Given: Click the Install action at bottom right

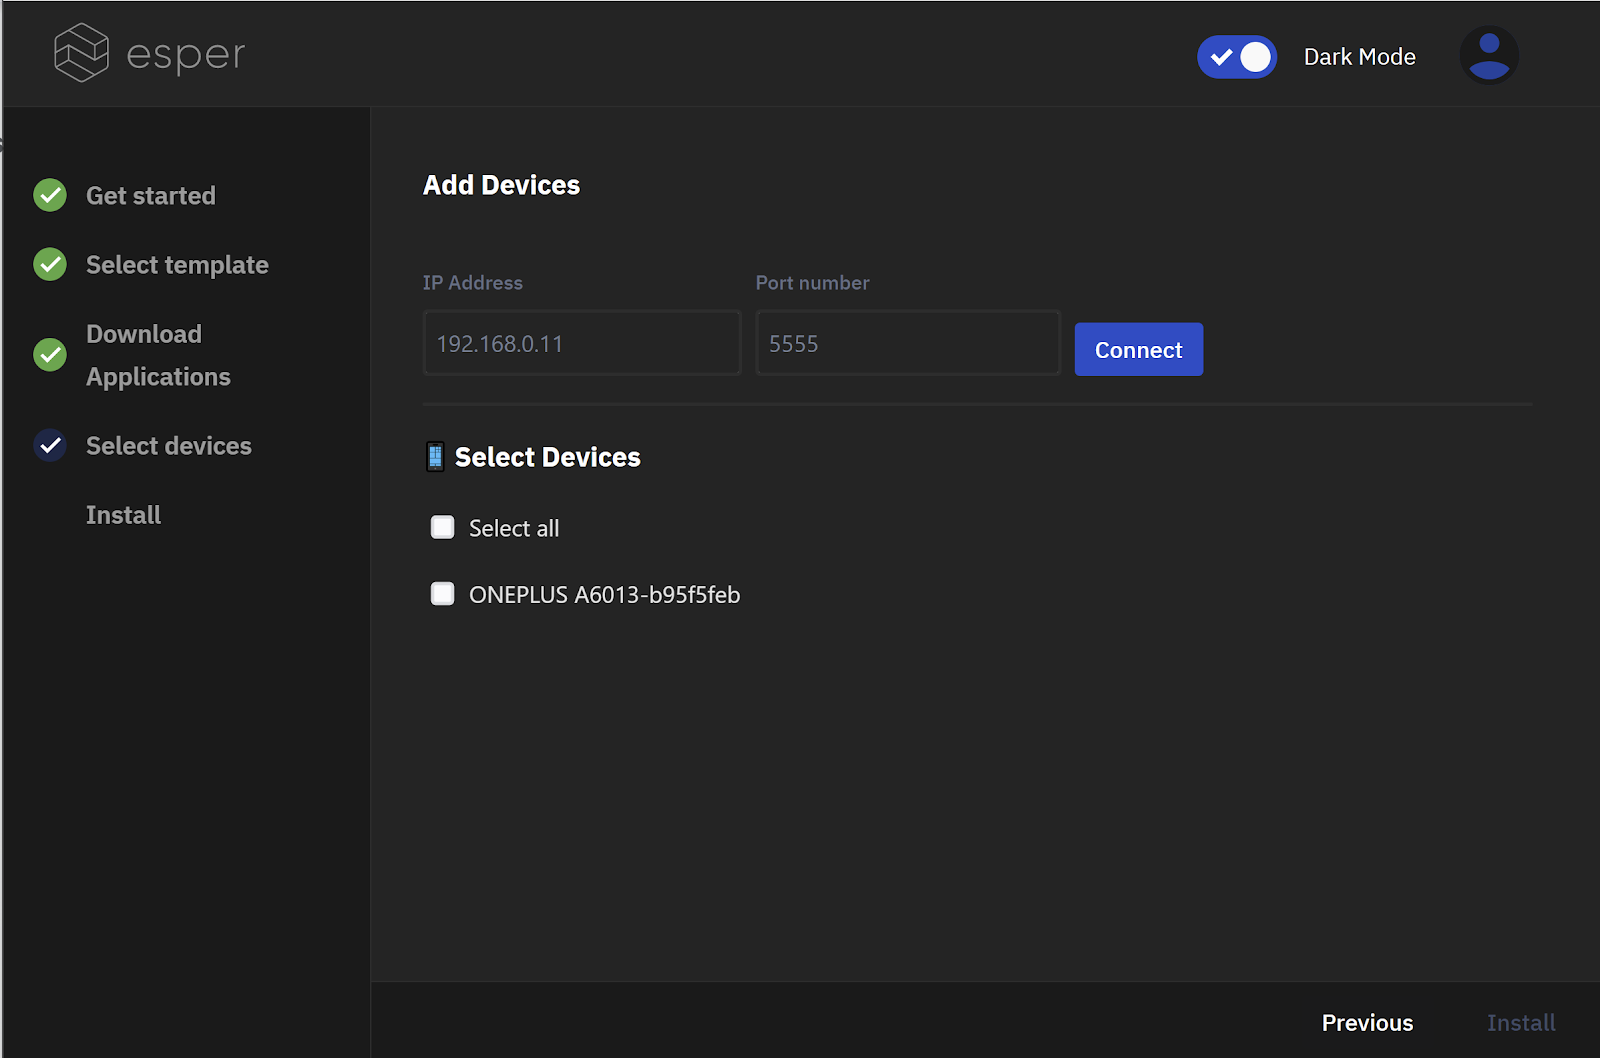Looking at the screenshot, I should [1521, 1022].
